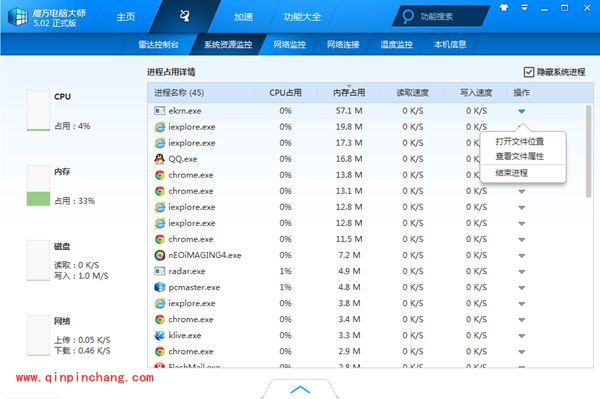Sort by the 写入速度 column header

pyautogui.click(x=476, y=93)
